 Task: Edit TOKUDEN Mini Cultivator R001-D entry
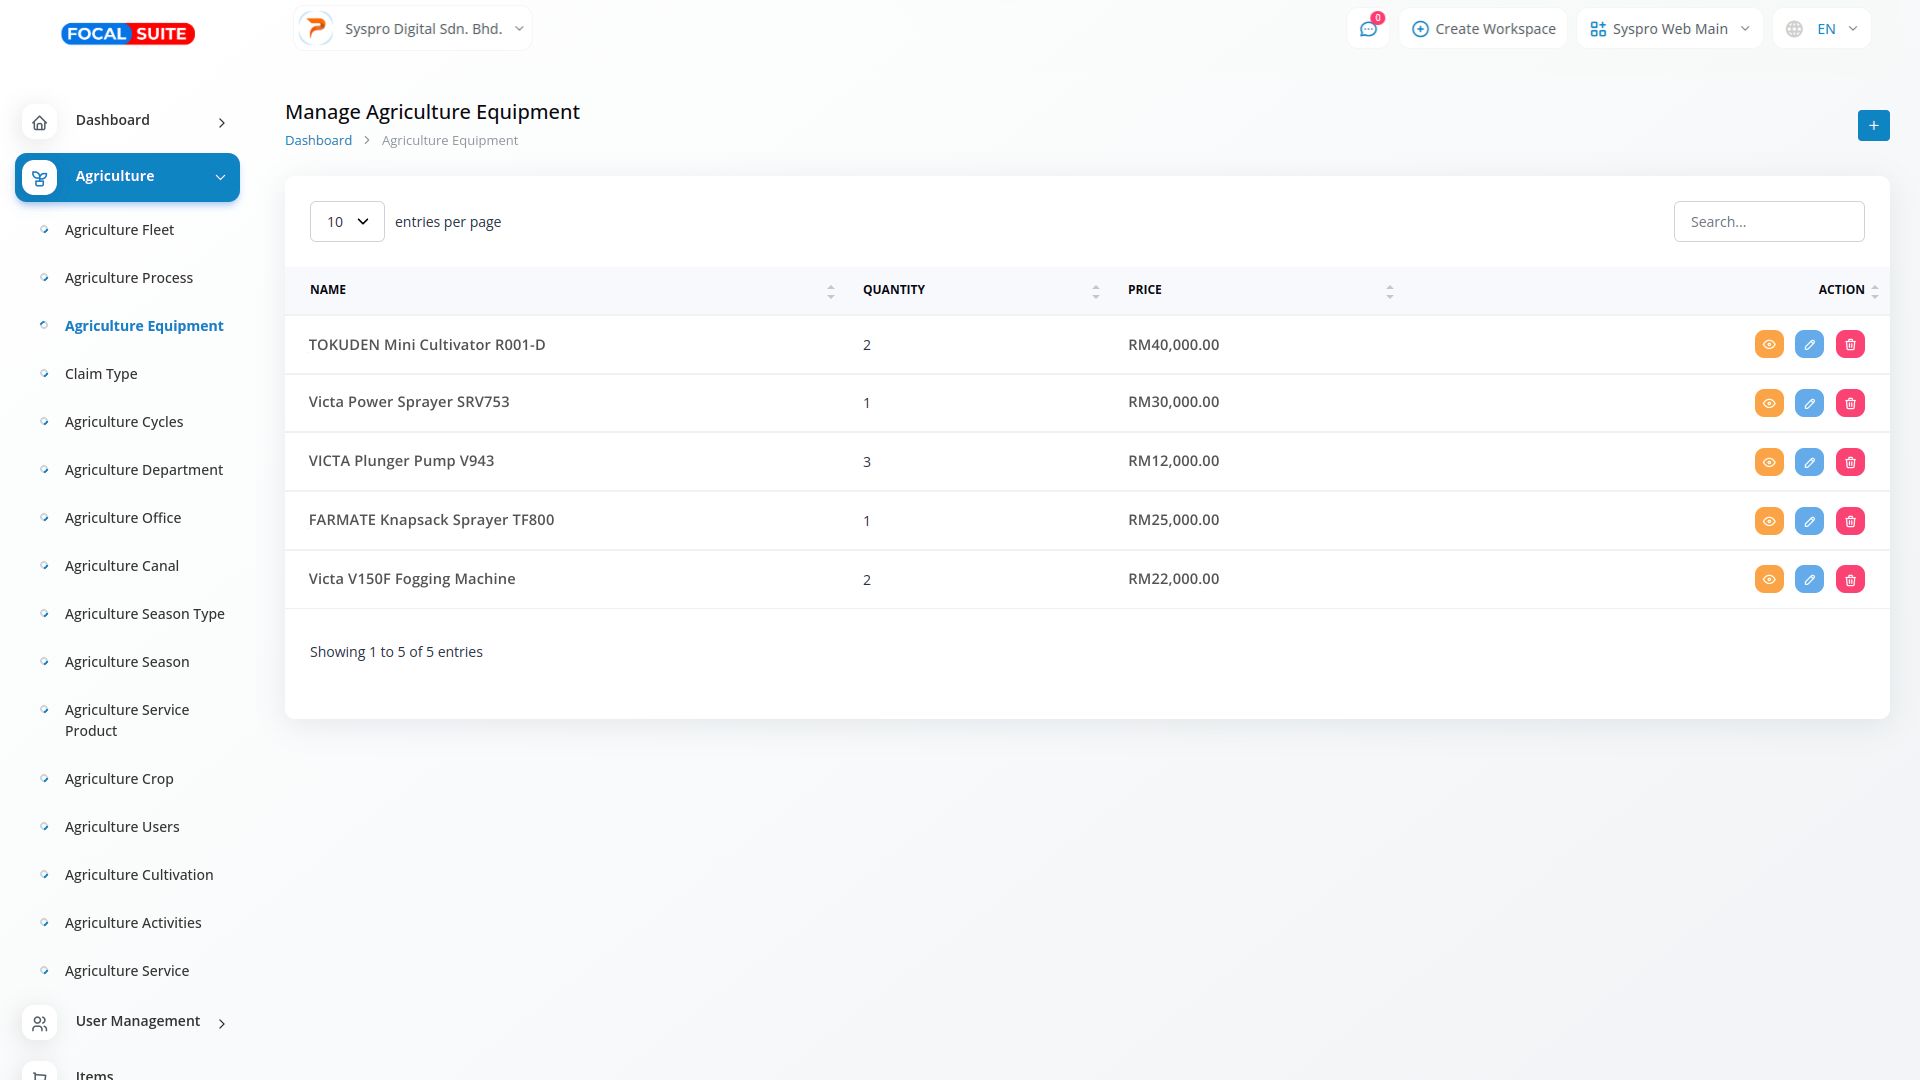point(1809,345)
